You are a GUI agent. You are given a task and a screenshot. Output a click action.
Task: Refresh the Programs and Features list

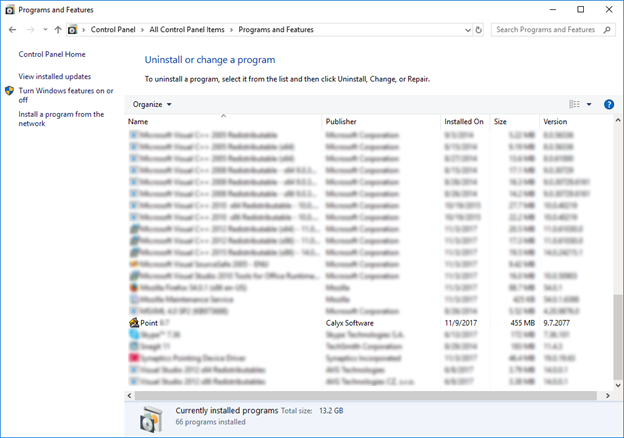(x=478, y=30)
